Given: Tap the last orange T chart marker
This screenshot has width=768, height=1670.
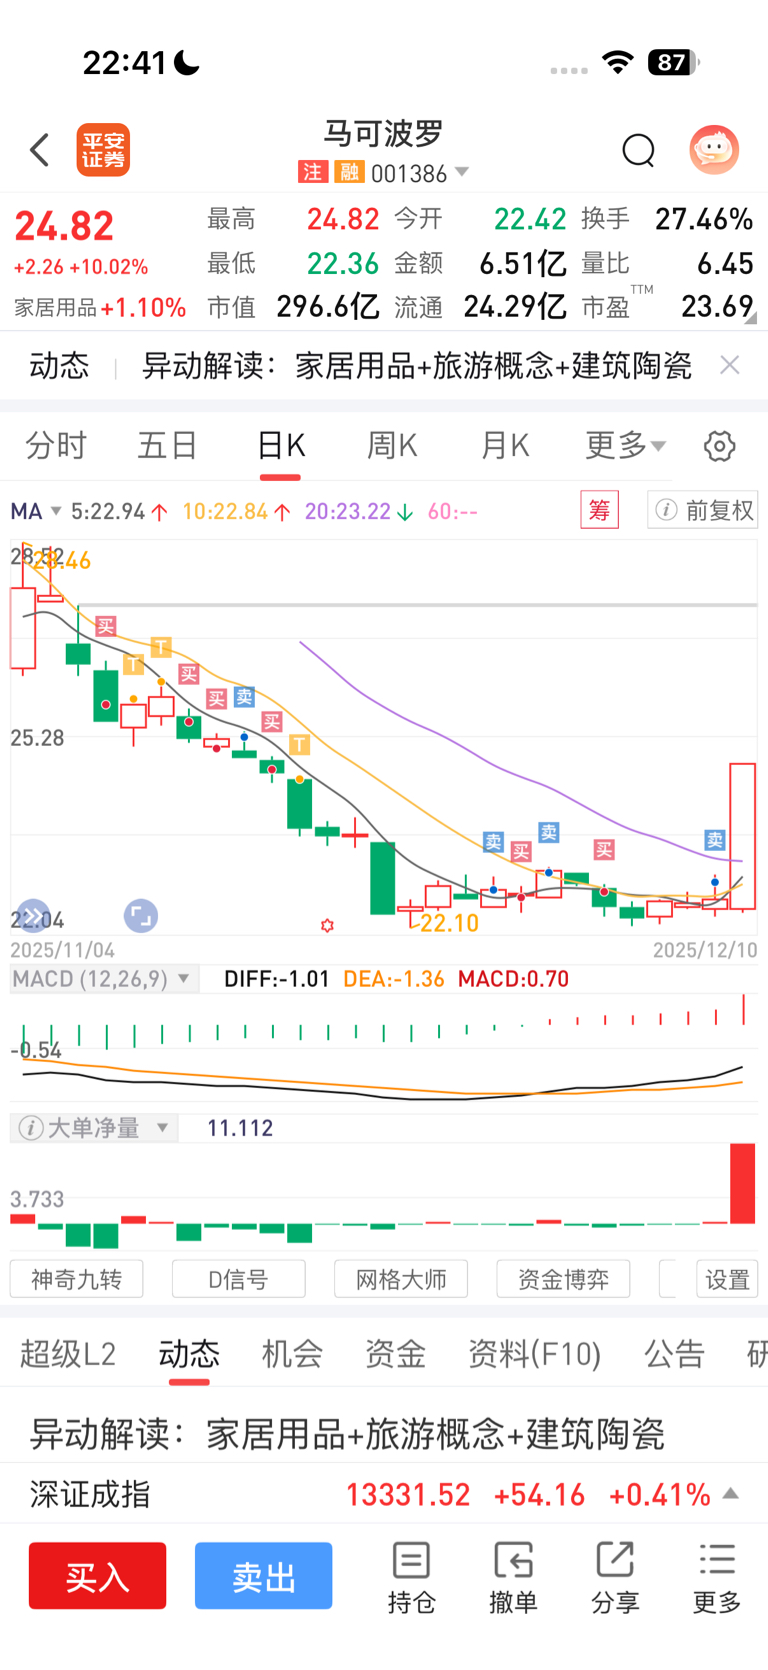Looking at the screenshot, I should click(x=299, y=744).
